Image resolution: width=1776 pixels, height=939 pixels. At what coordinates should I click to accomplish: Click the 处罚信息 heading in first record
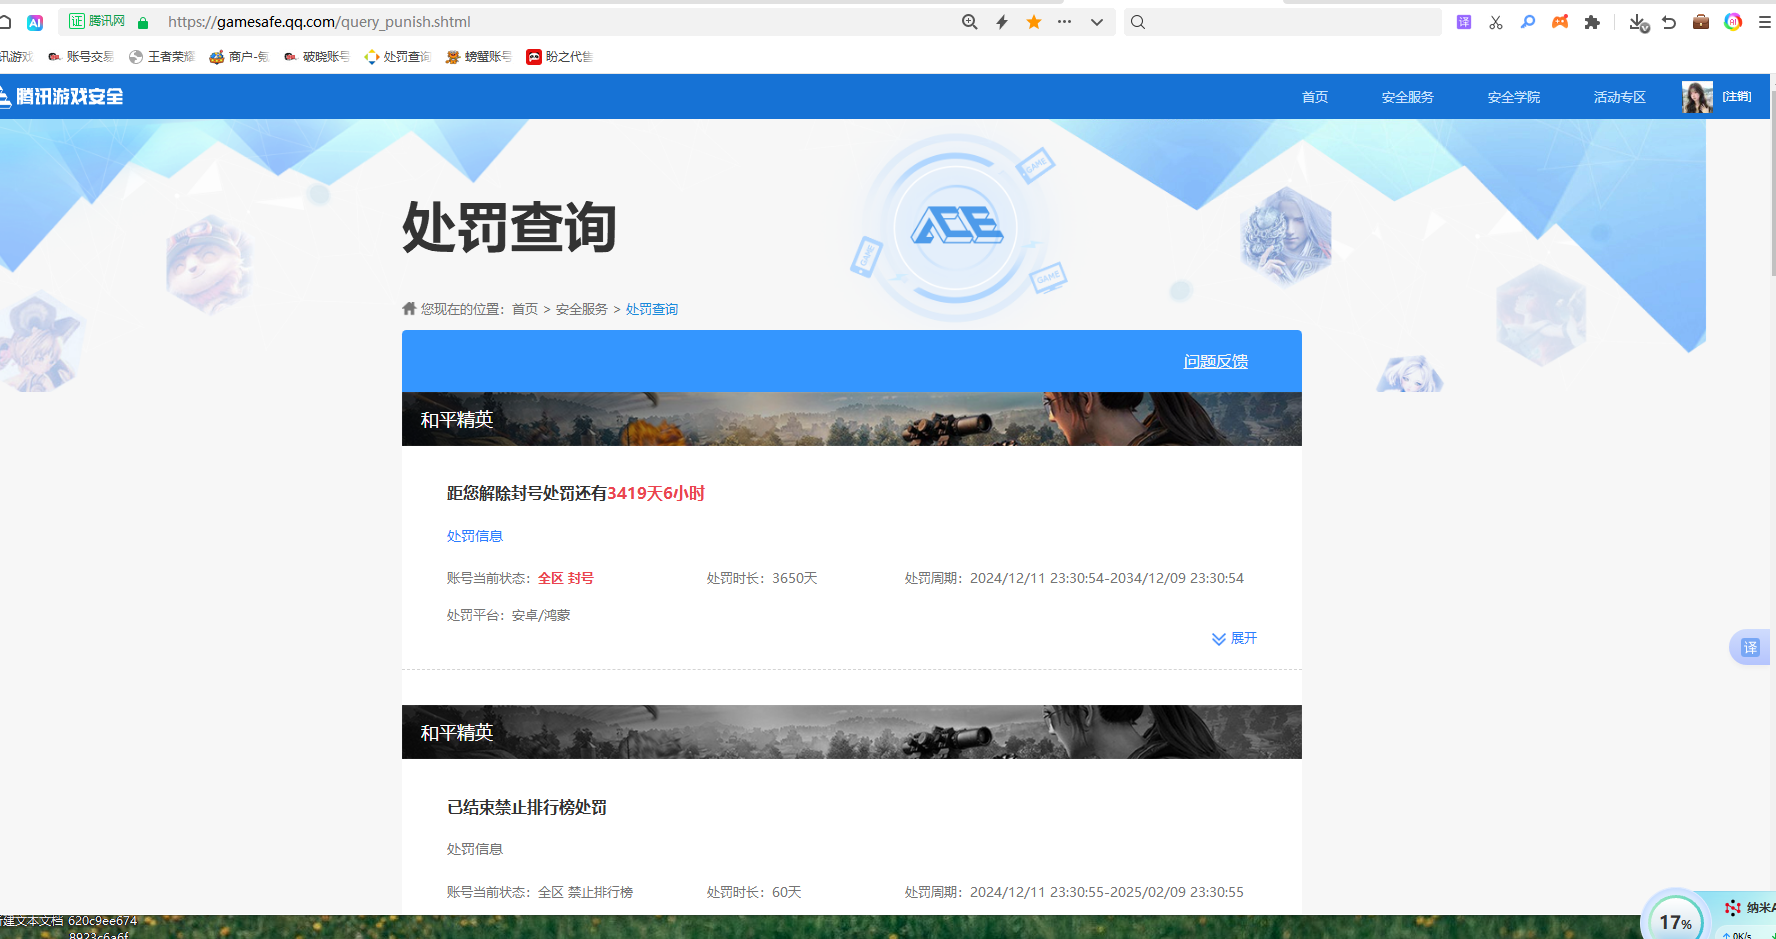pyautogui.click(x=475, y=536)
